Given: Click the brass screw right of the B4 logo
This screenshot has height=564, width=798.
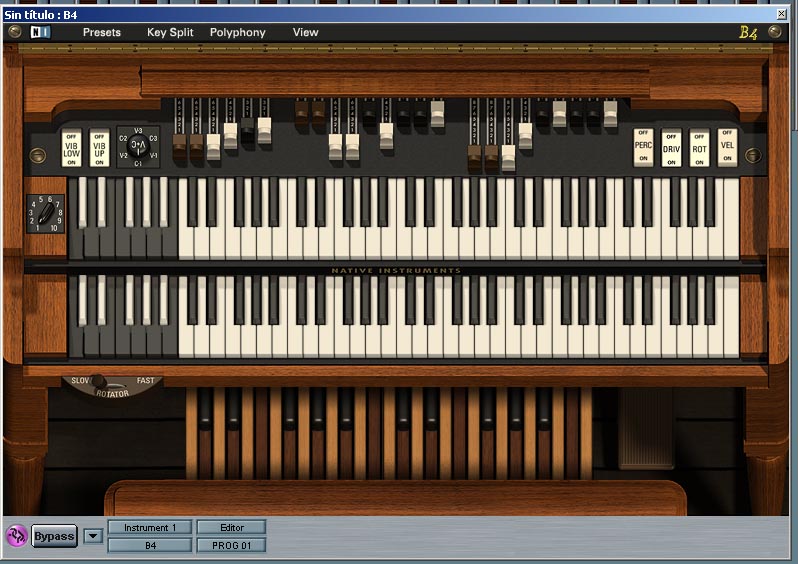Looking at the screenshot, I should [x=775, y=32].
